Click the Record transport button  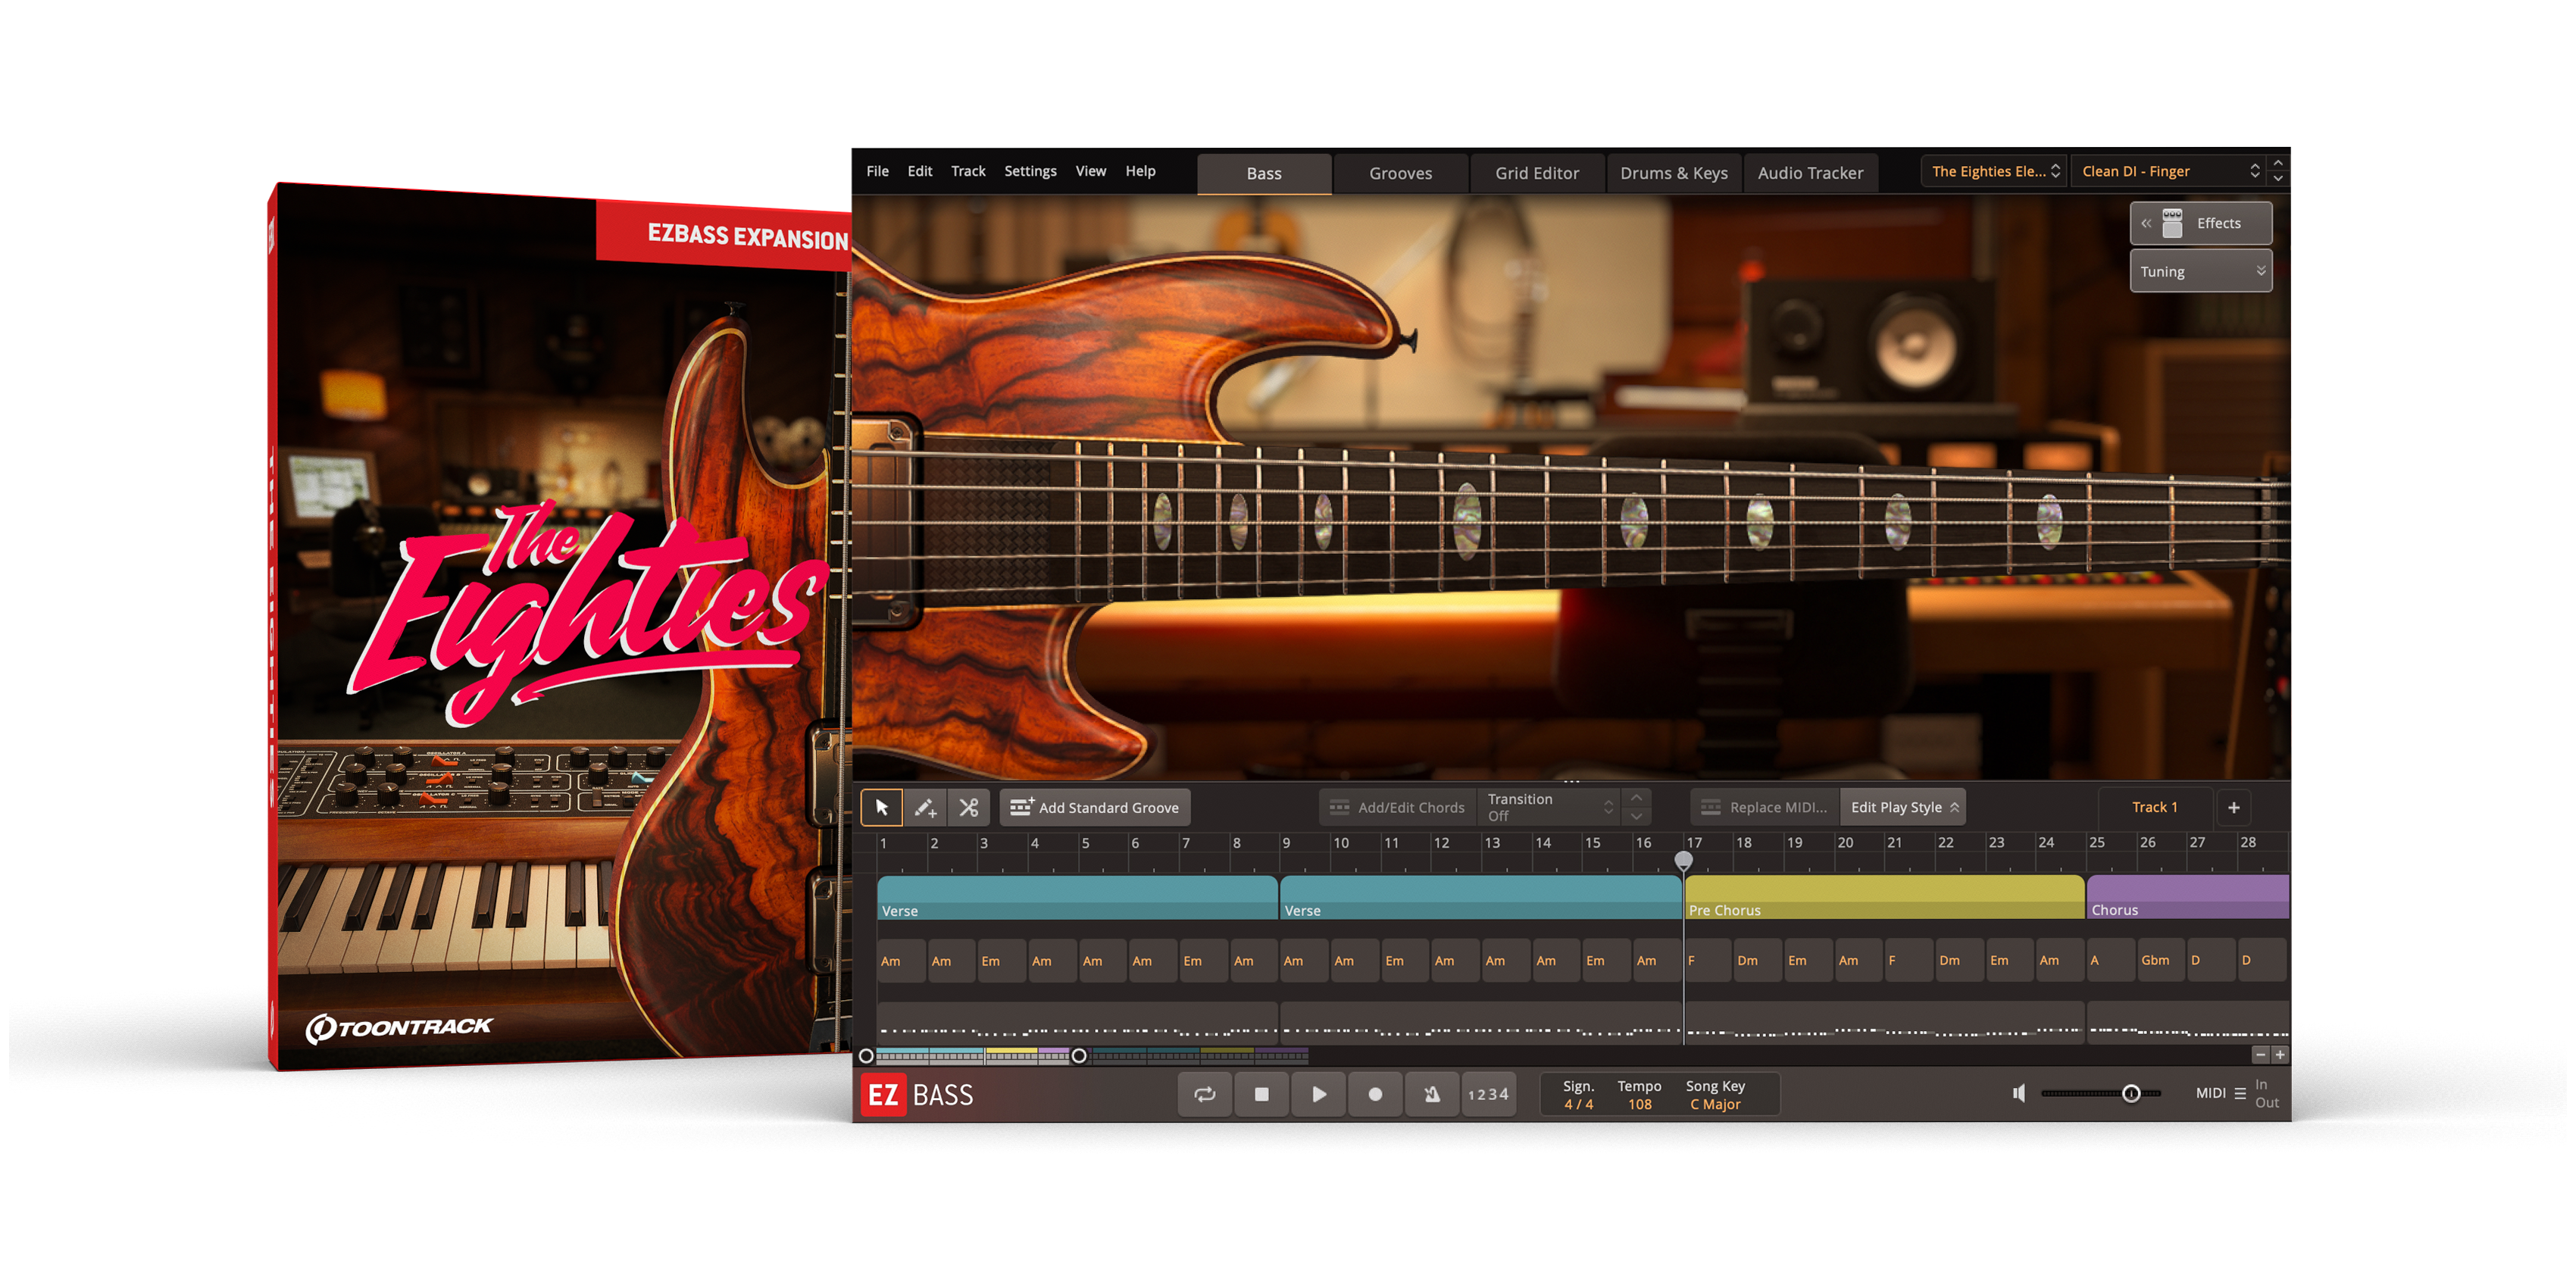tap(1375, 1094)
